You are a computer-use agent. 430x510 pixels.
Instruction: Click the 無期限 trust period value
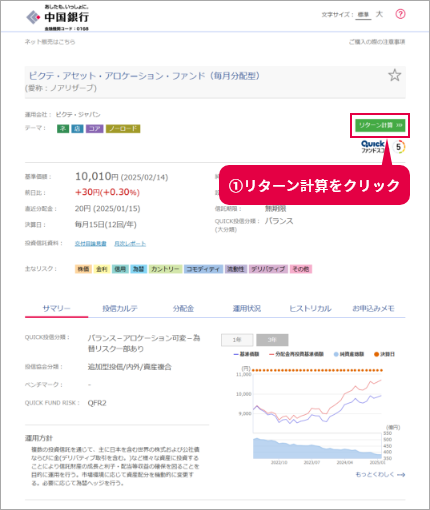(x=275, y=209)
